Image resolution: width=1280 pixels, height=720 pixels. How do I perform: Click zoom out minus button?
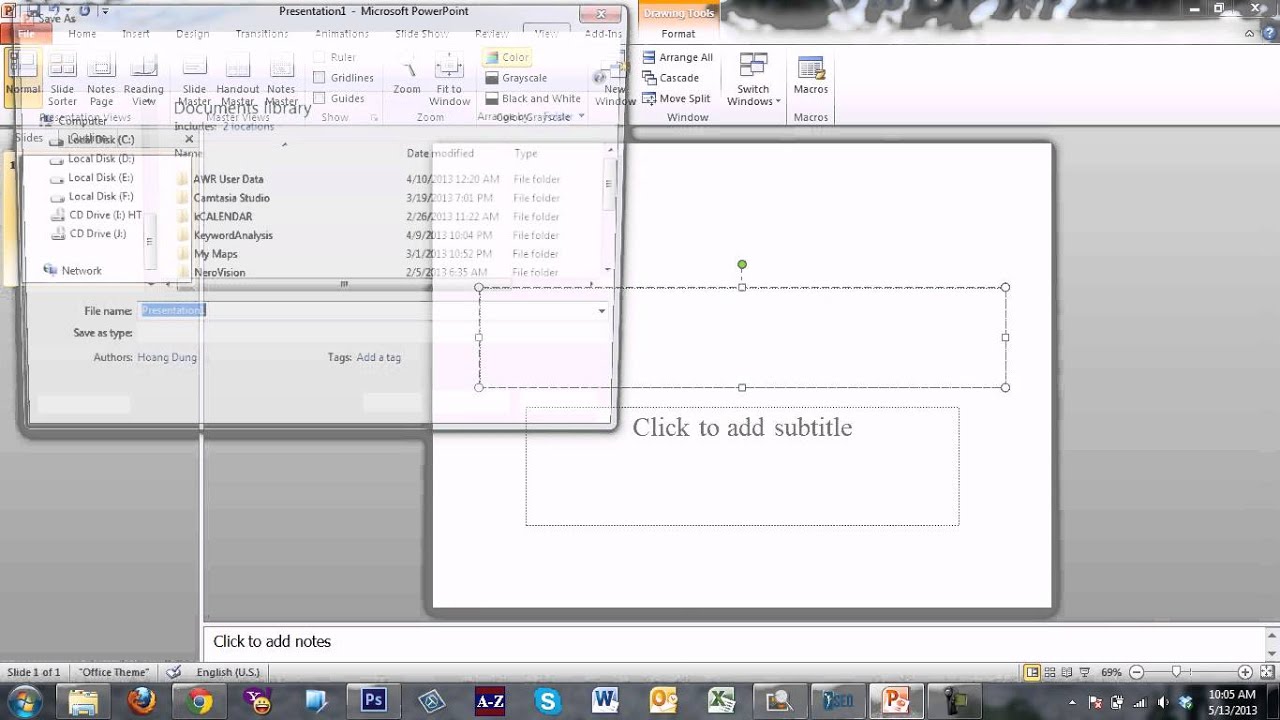pos(1136,672)
